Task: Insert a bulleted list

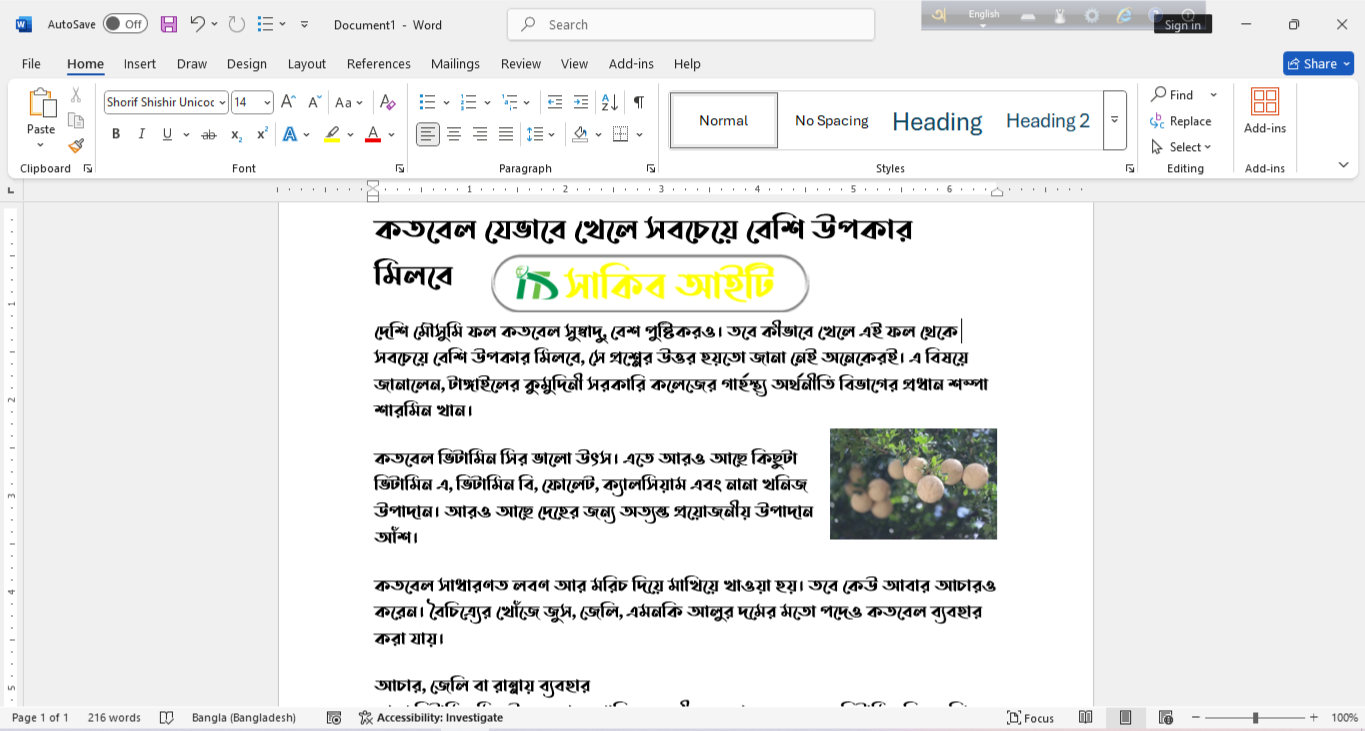Action: [427, 102]
